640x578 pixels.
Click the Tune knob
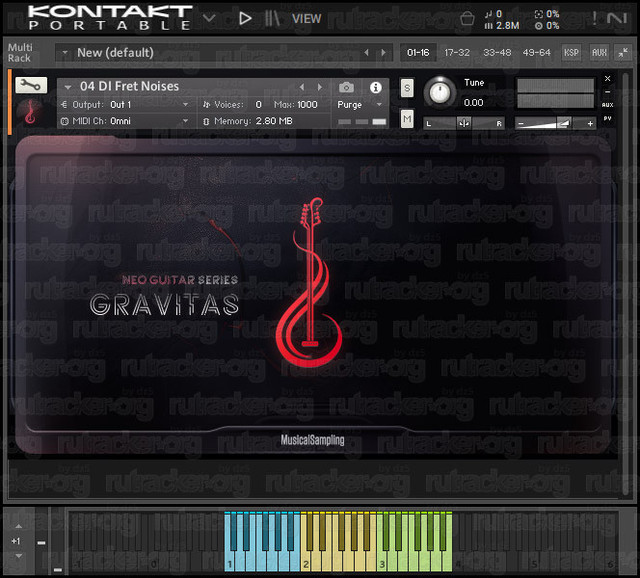tap(440, 92)
